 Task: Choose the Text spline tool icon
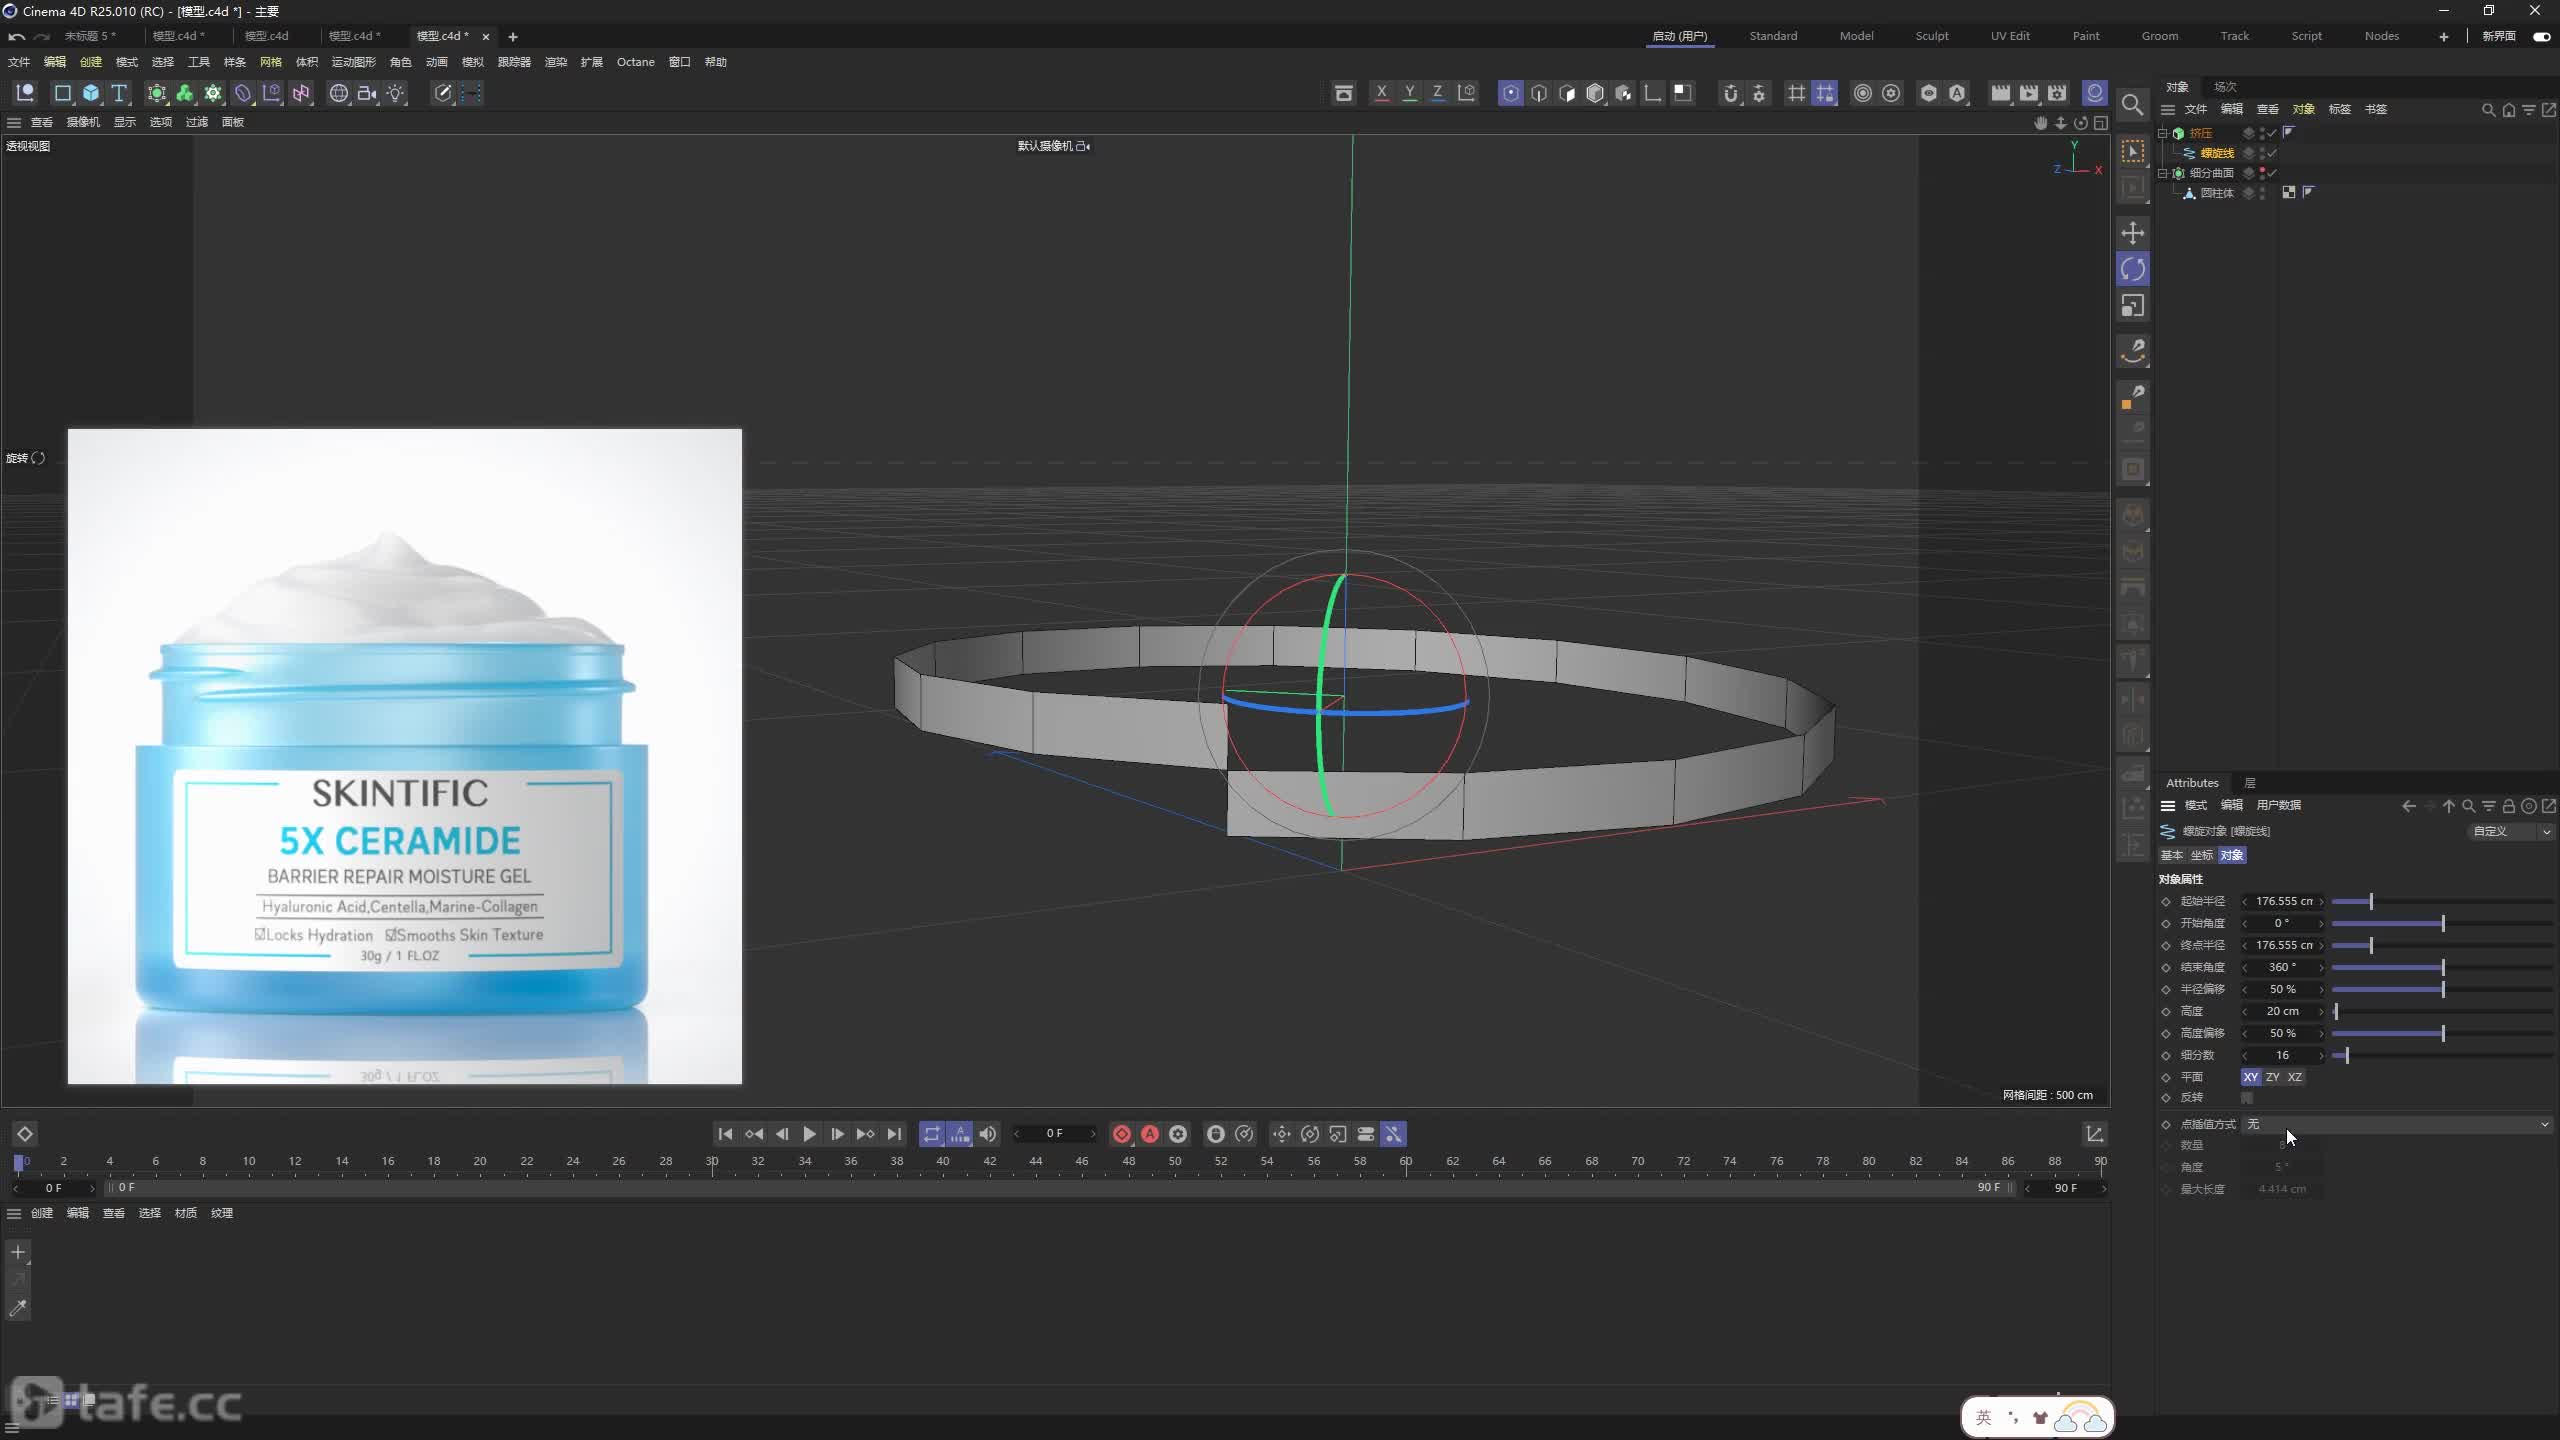[x=119, y=93]
